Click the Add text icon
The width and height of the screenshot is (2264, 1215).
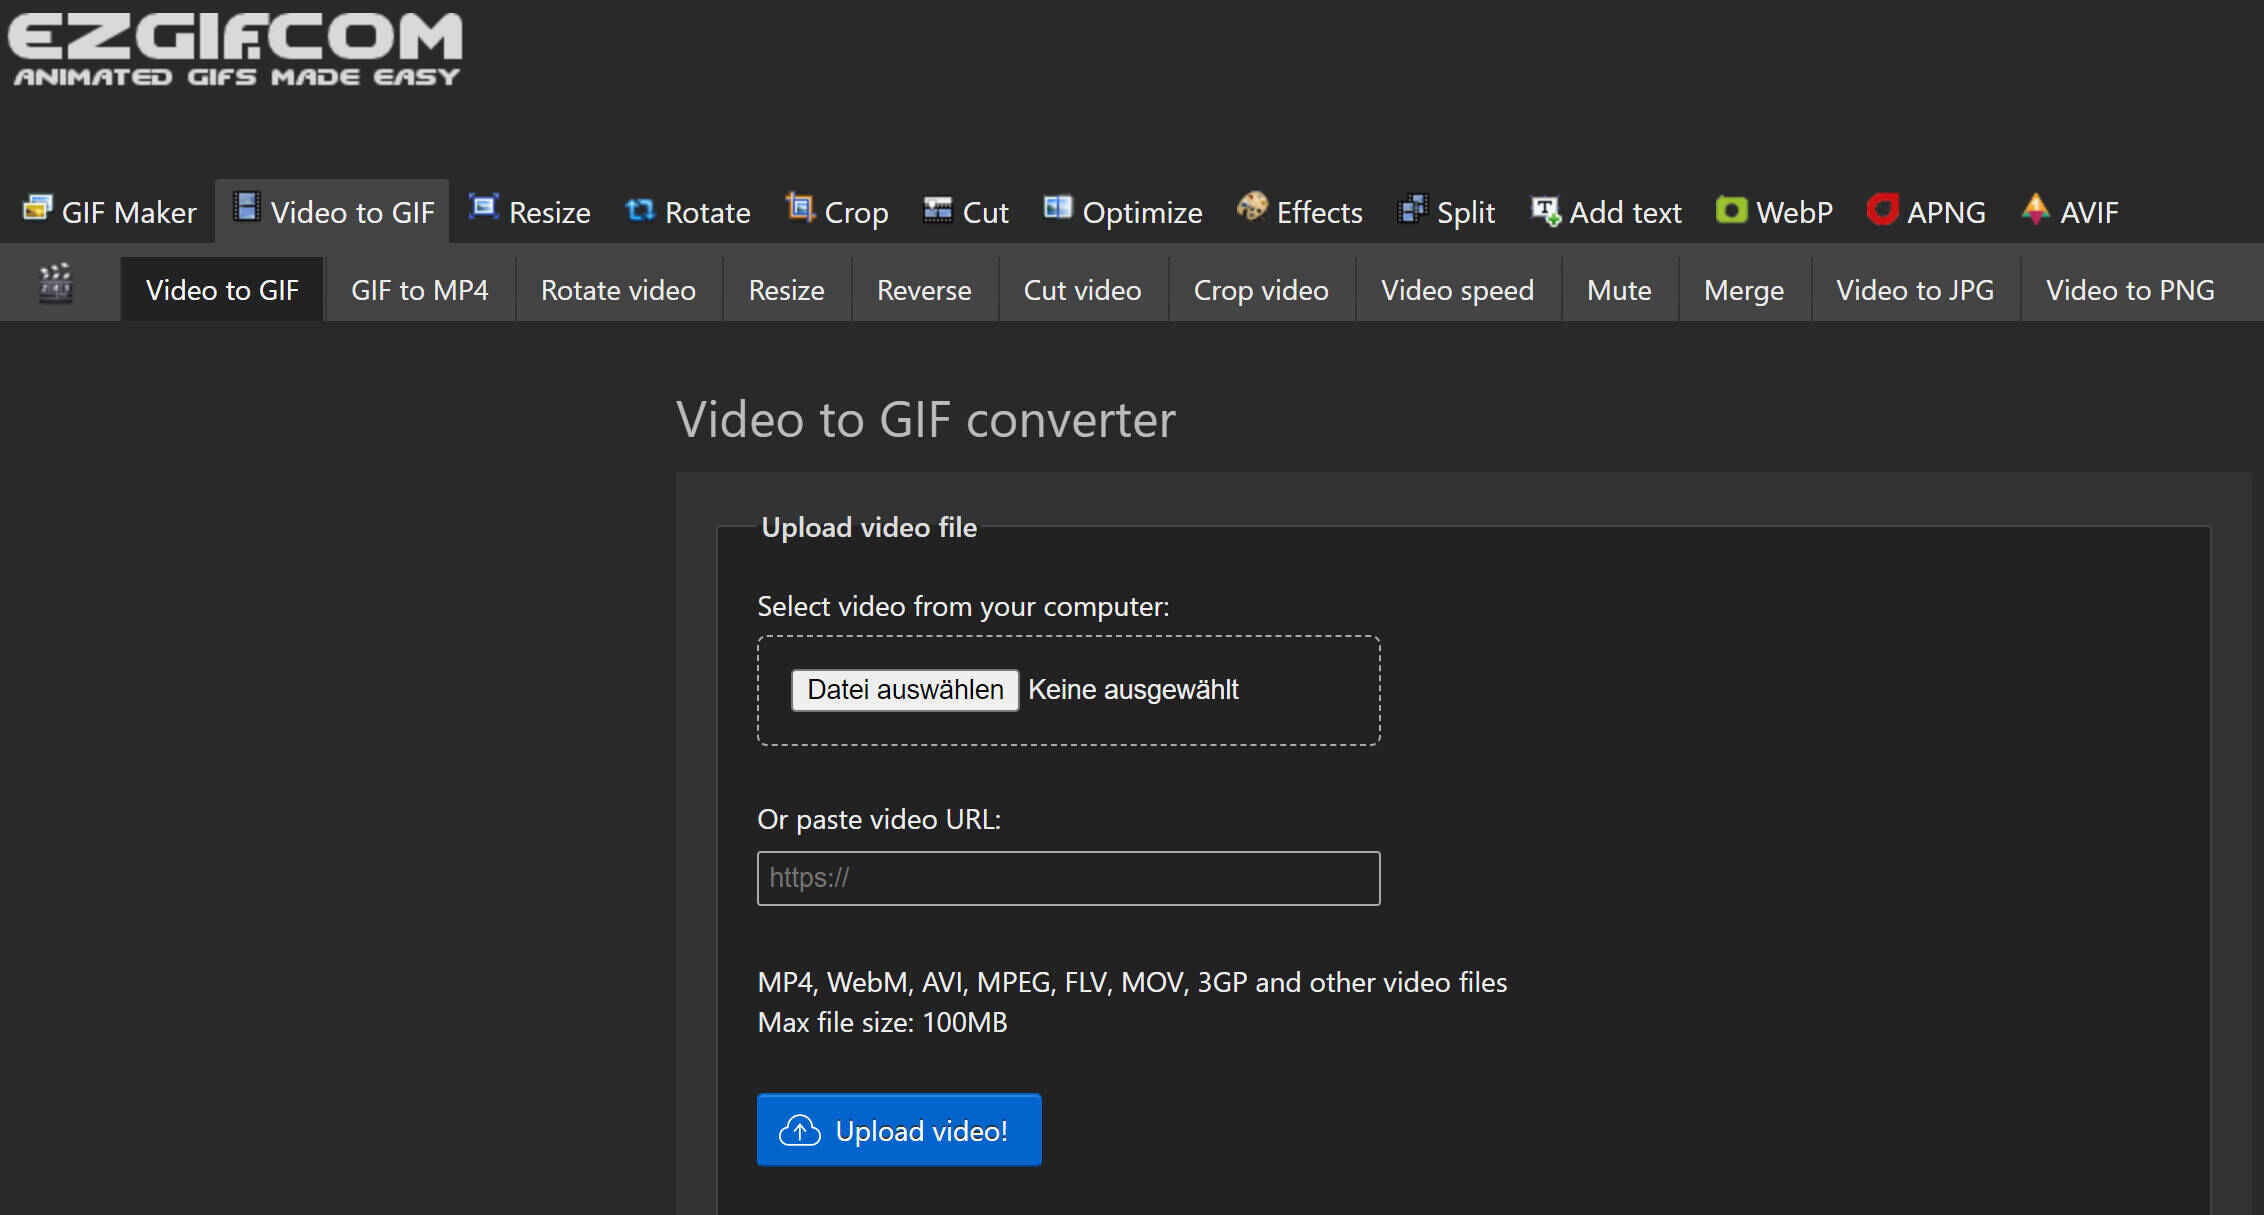click(x=1546, y=210)
